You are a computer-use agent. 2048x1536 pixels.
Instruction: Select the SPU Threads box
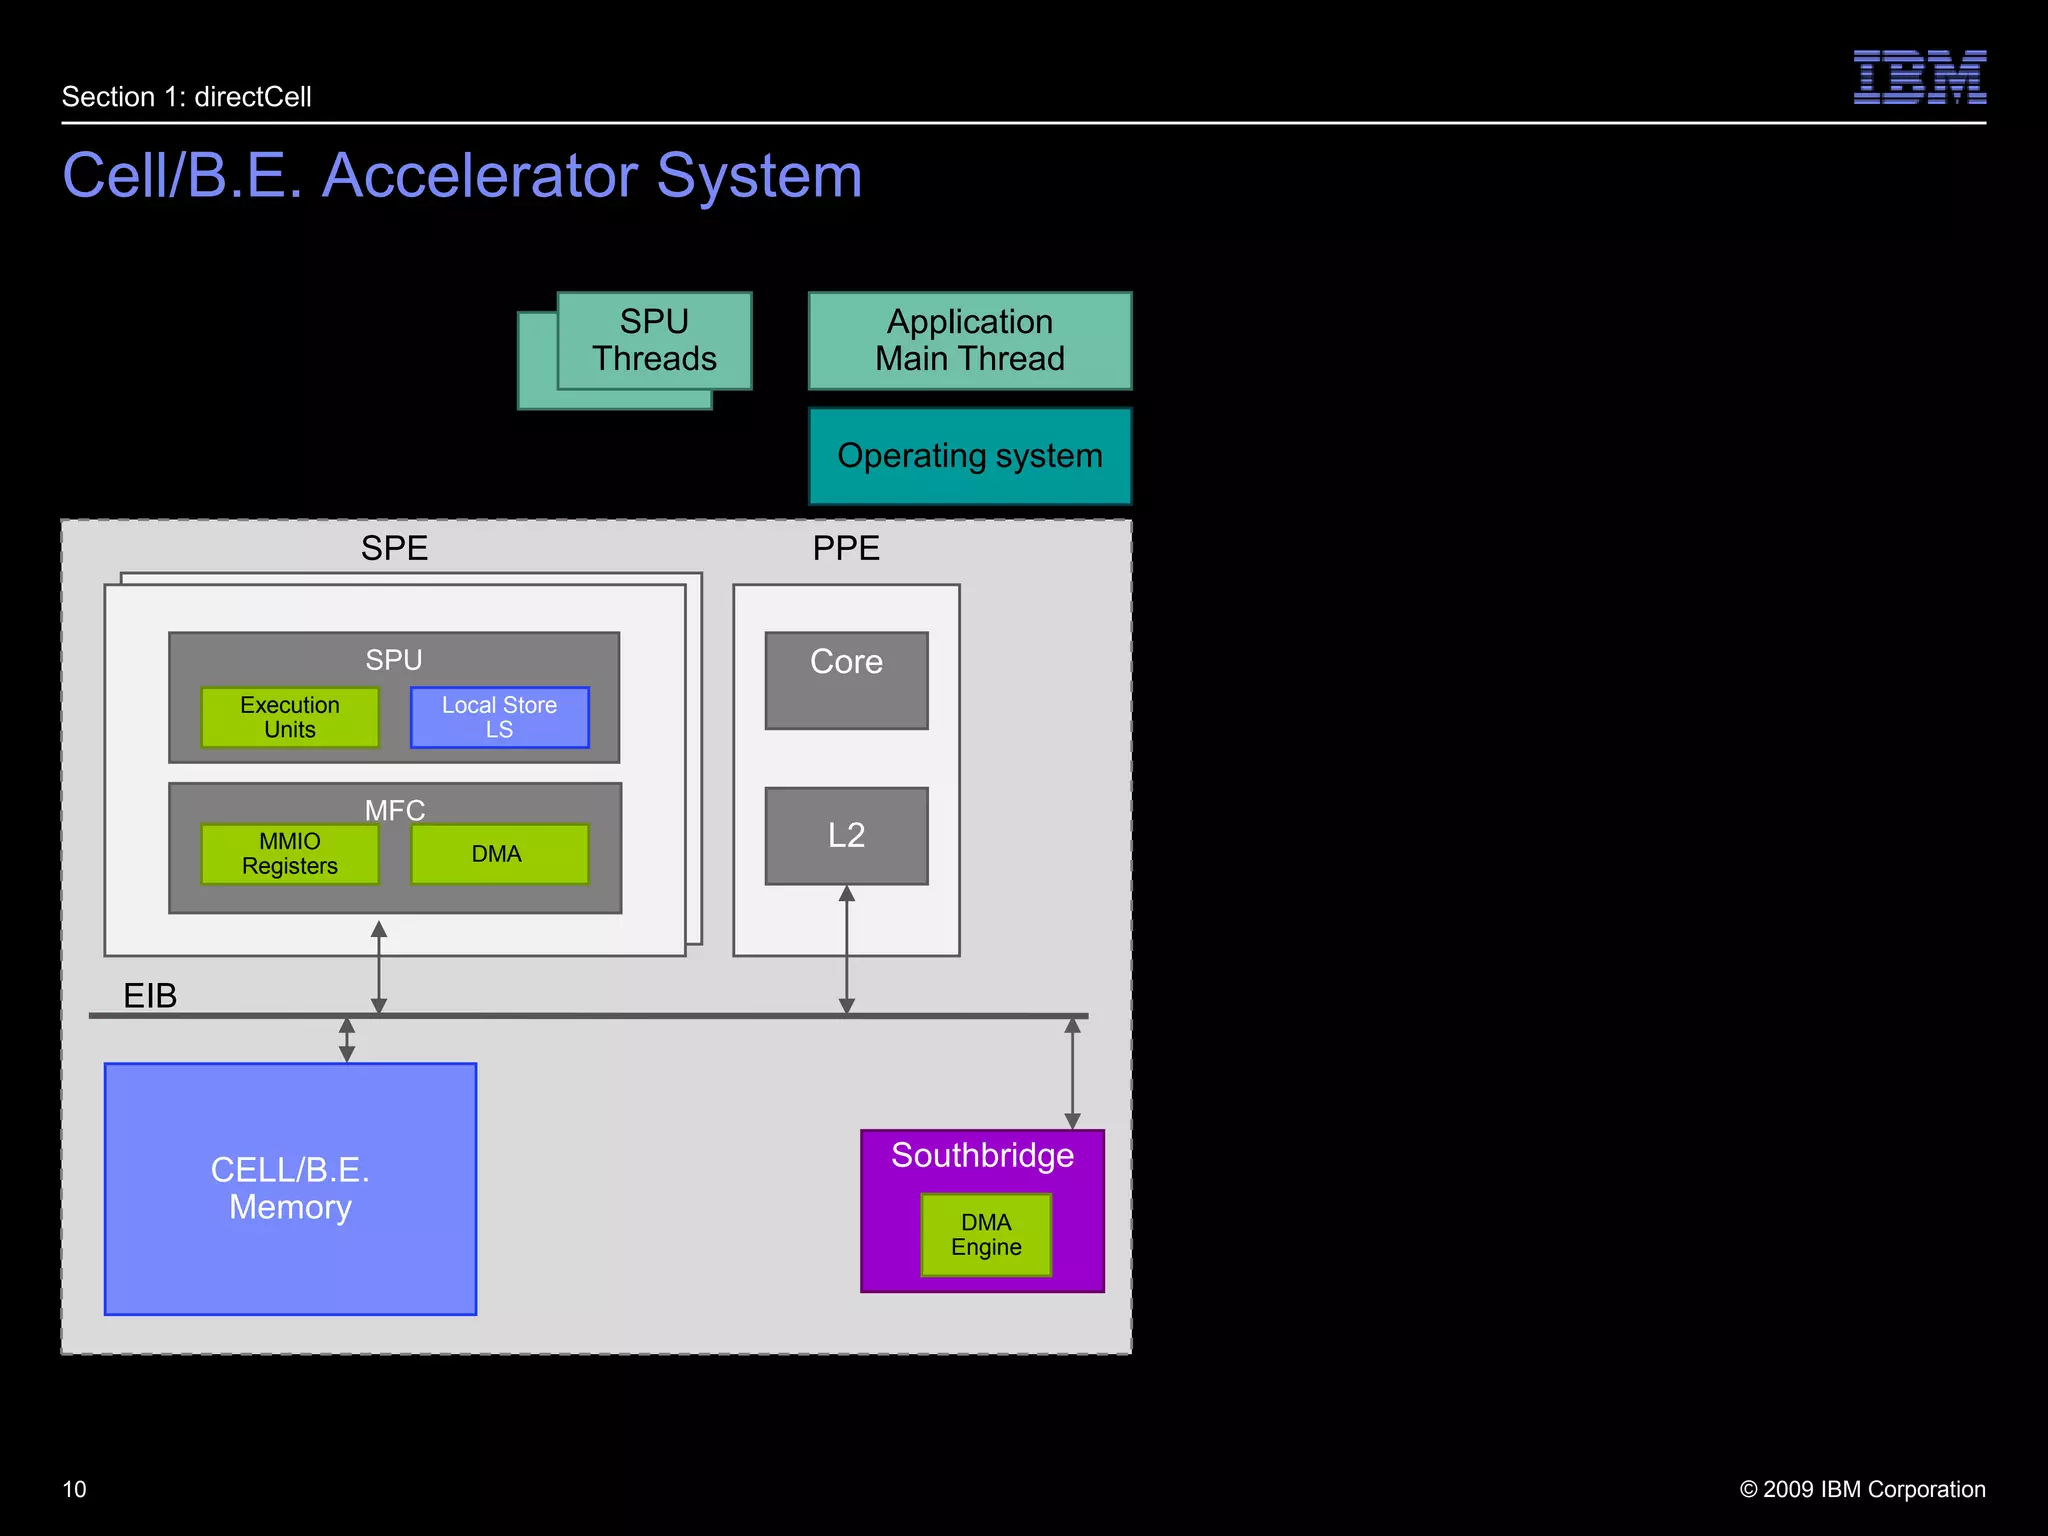click(654, 340)
